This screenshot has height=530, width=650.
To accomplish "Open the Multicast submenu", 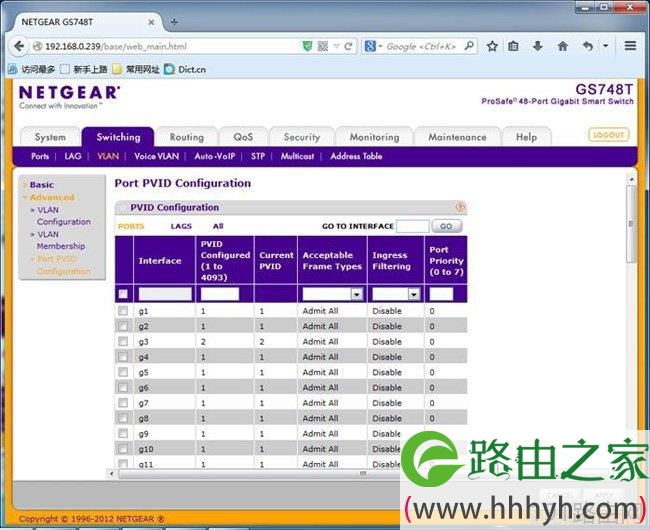I will point(297,156).
